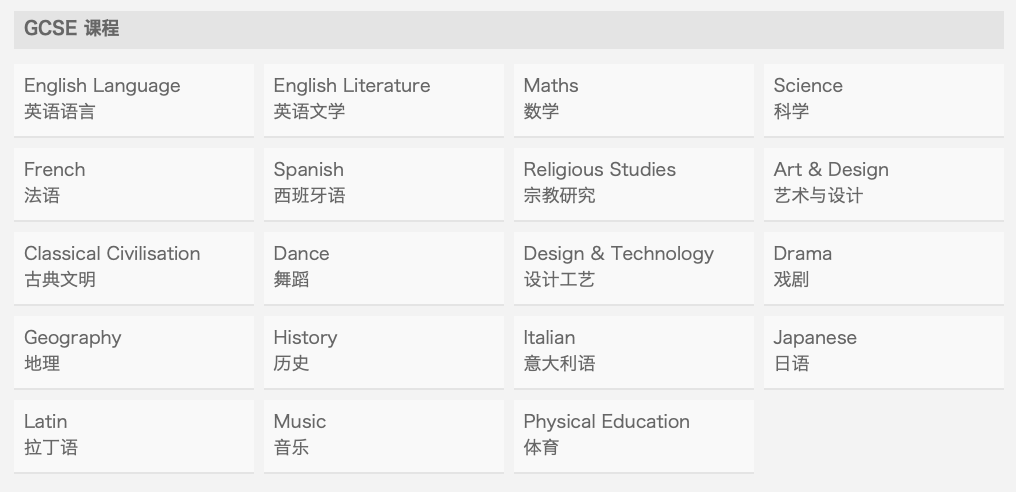
Task: Select the Dance 舞蹈 course
Action: point(384,268)
